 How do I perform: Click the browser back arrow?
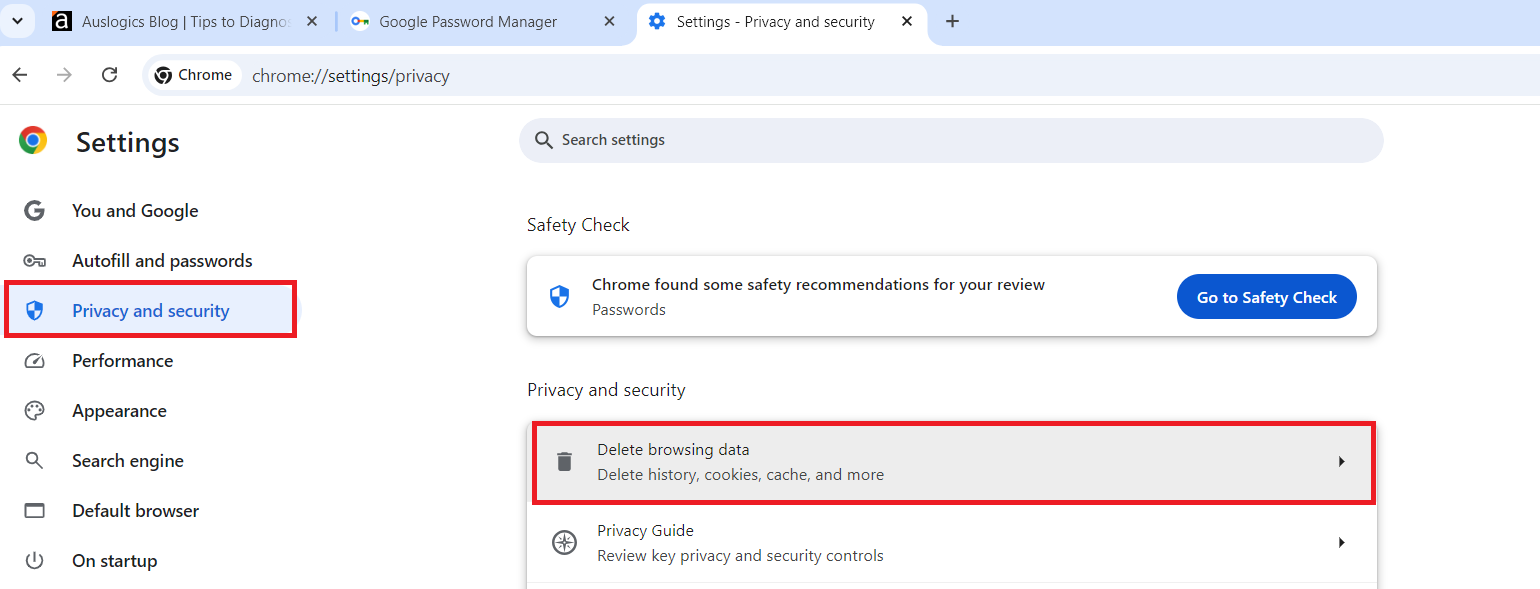click(20, 75)
